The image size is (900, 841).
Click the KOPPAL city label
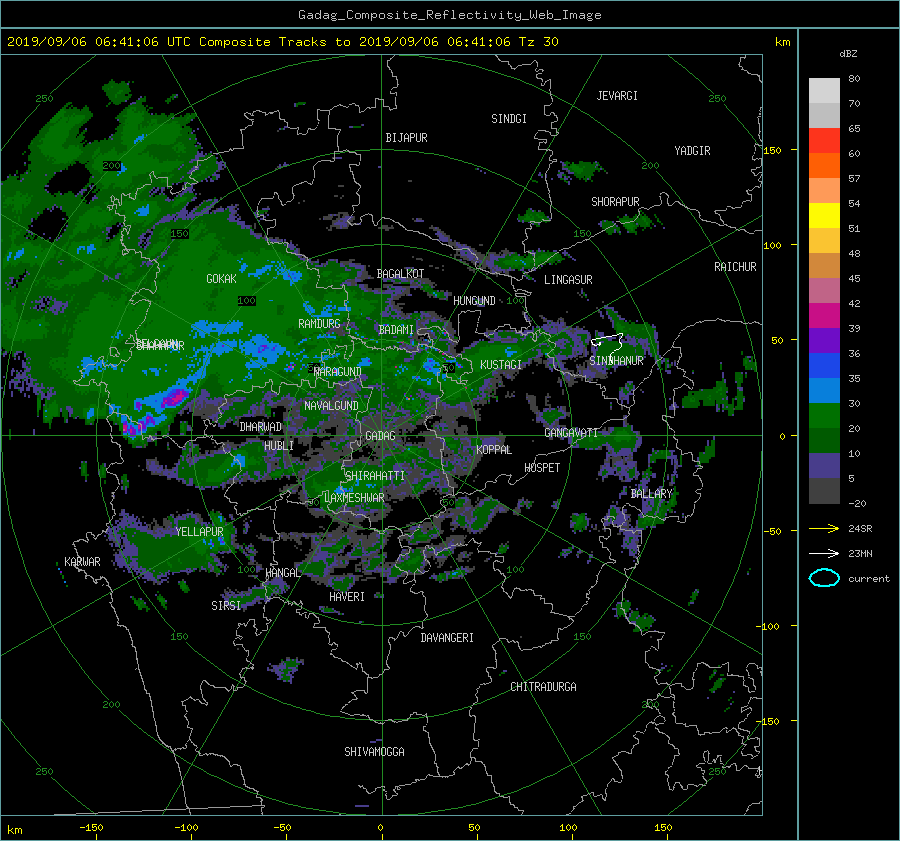(494, 450)
